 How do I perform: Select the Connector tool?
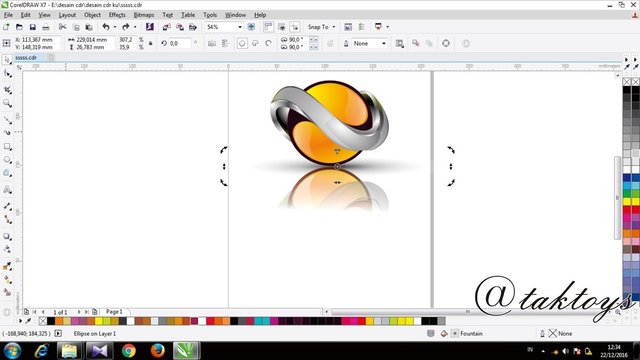(x=7, y=220)
